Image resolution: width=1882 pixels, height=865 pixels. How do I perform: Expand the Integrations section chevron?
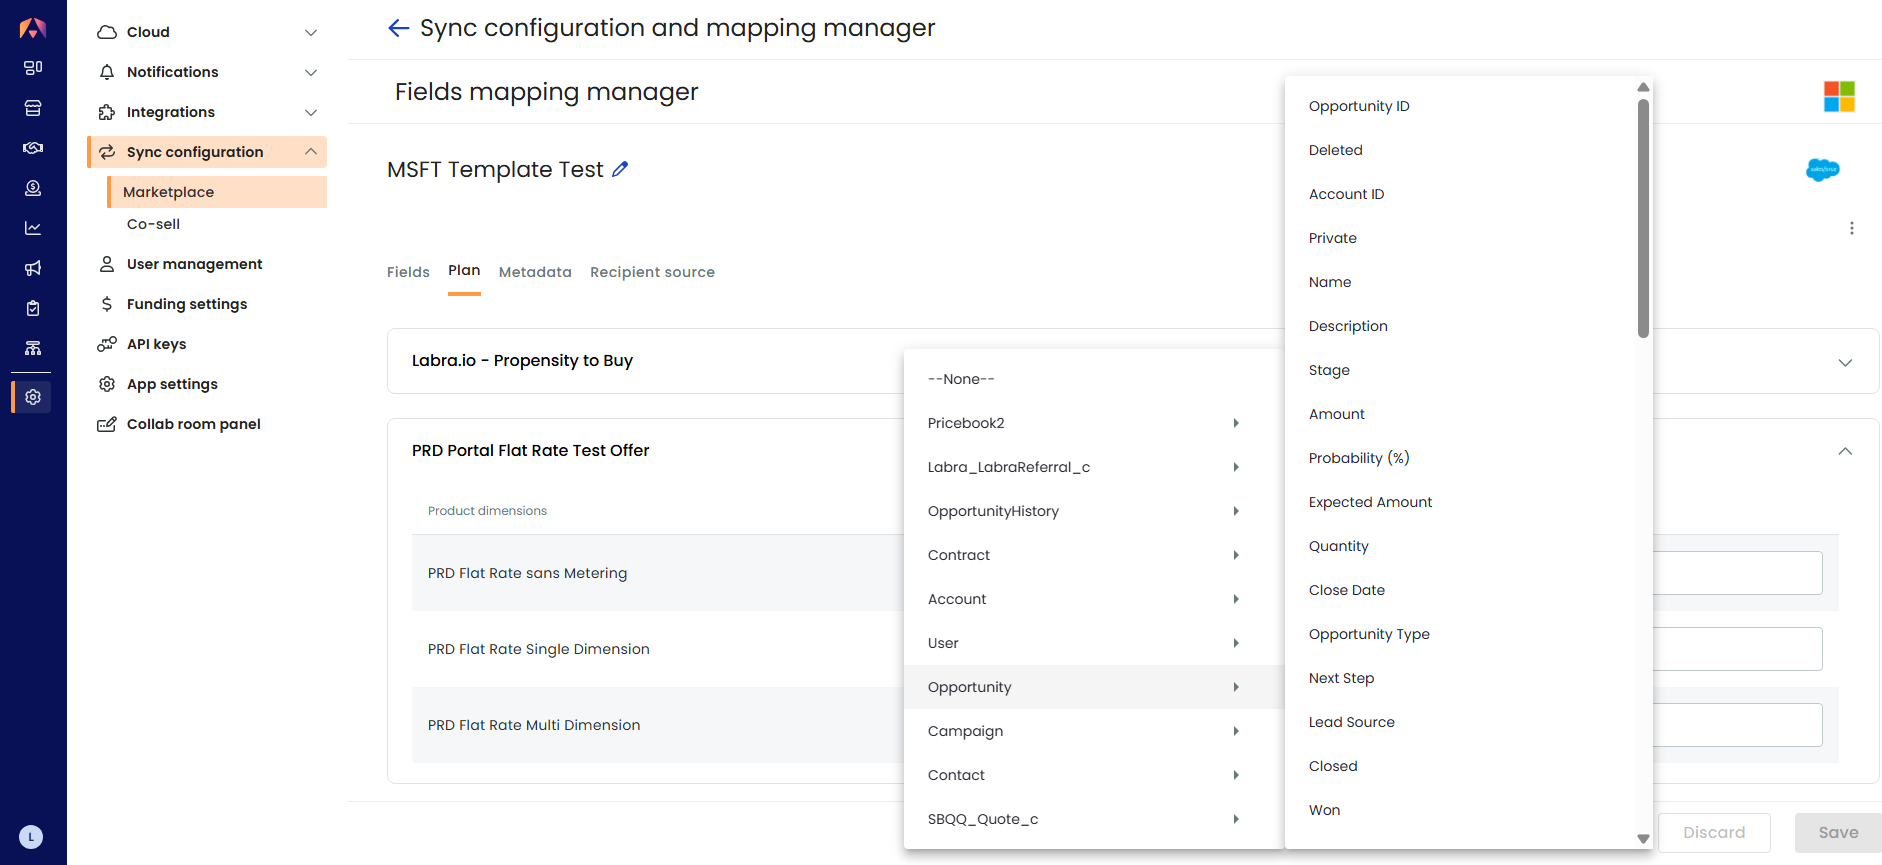(x=311, y=112)
